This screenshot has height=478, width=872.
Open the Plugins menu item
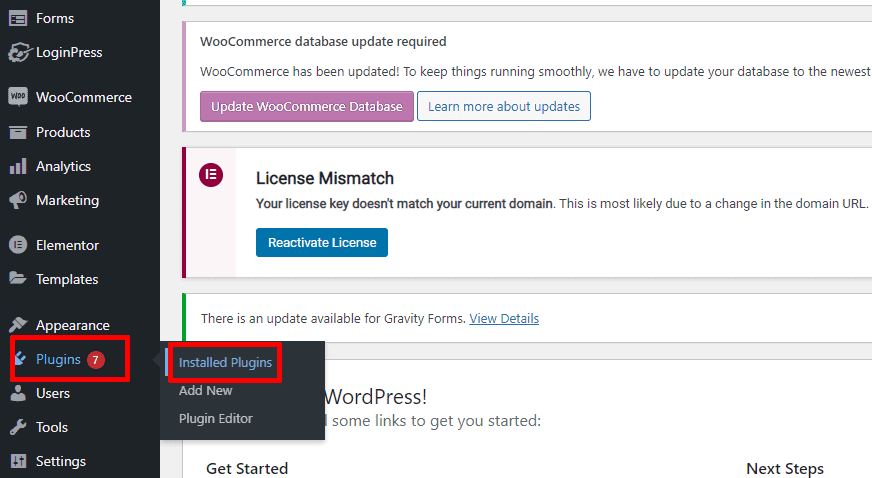pyautogui.click(x=58, y=359)
